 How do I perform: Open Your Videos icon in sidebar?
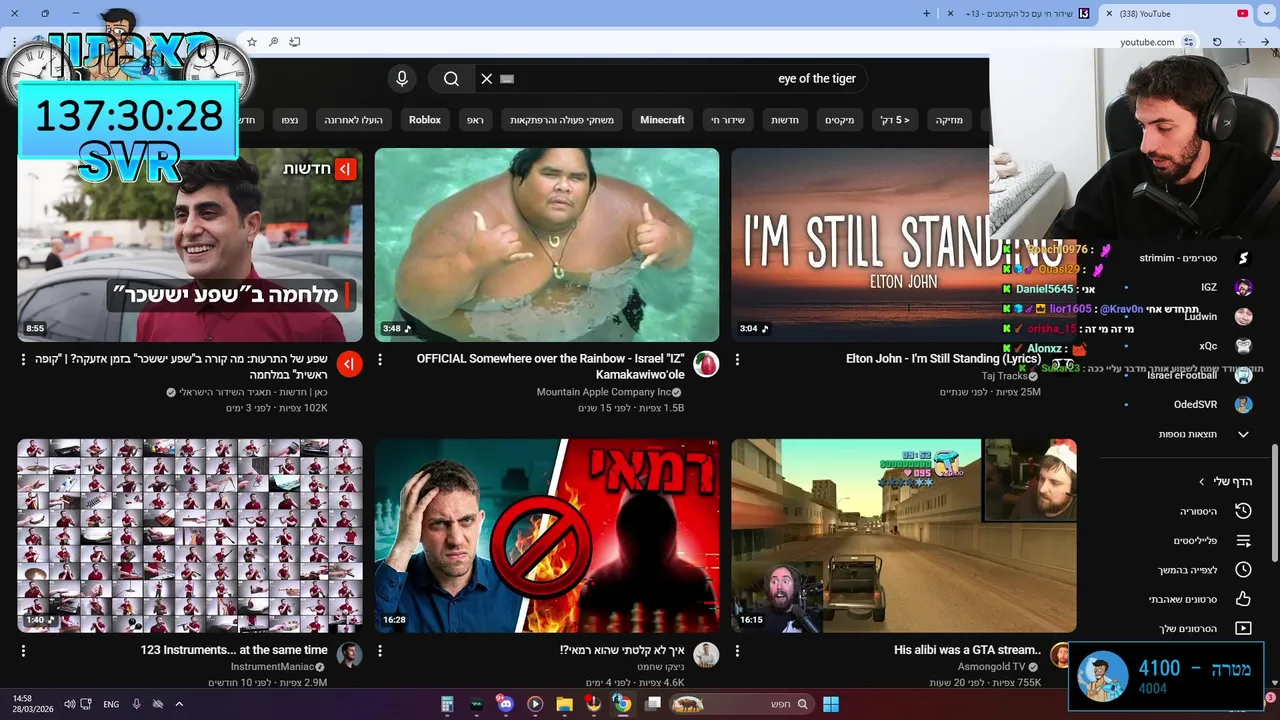tap(1243, 628)
